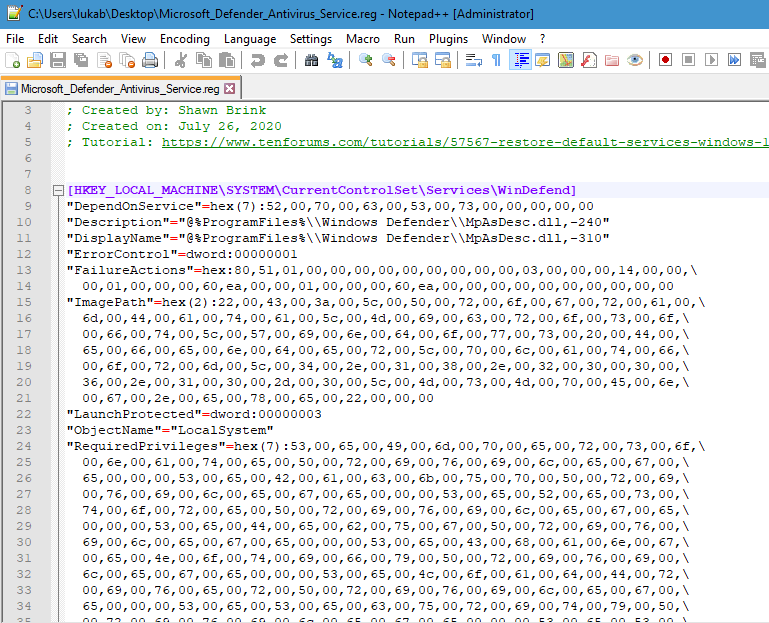
Task: Save the current file via floppy icon
Action: [58, 60]
